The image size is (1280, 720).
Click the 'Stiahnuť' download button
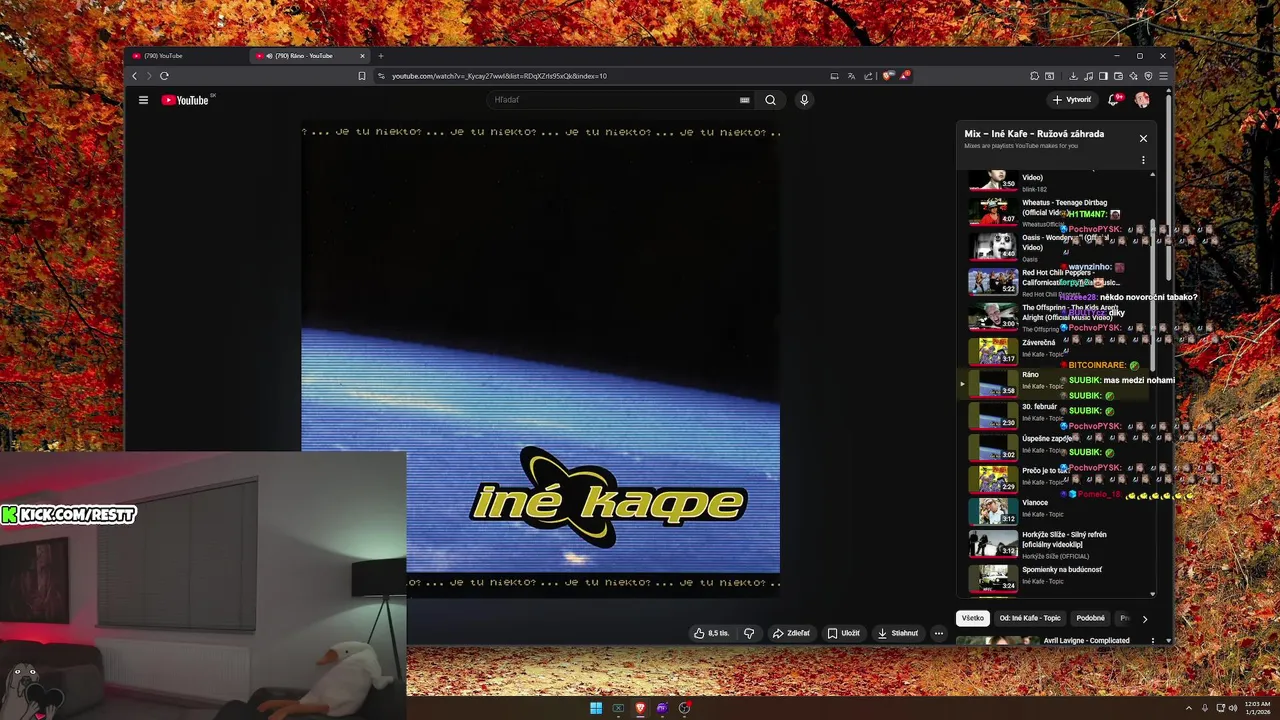click(x=897, y=633)
